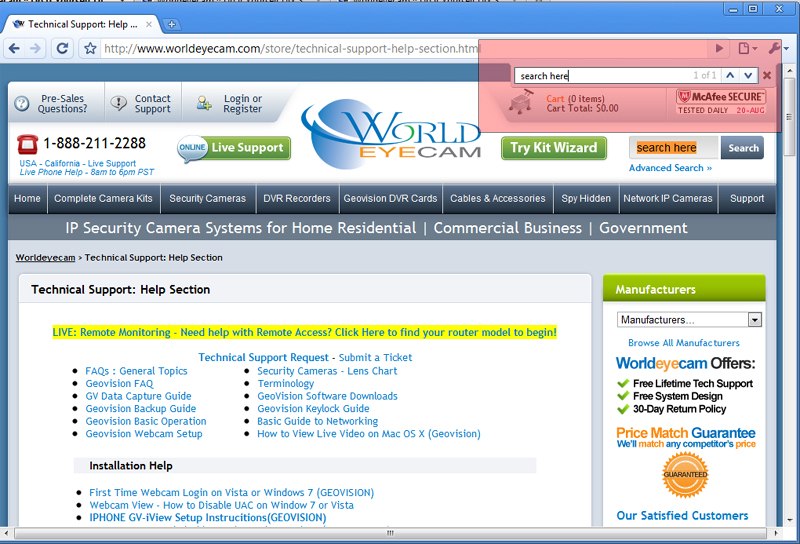The width and height of the screenshot is (800, 544).
Task: Open the Support menu item
Action: coord(747,199)
